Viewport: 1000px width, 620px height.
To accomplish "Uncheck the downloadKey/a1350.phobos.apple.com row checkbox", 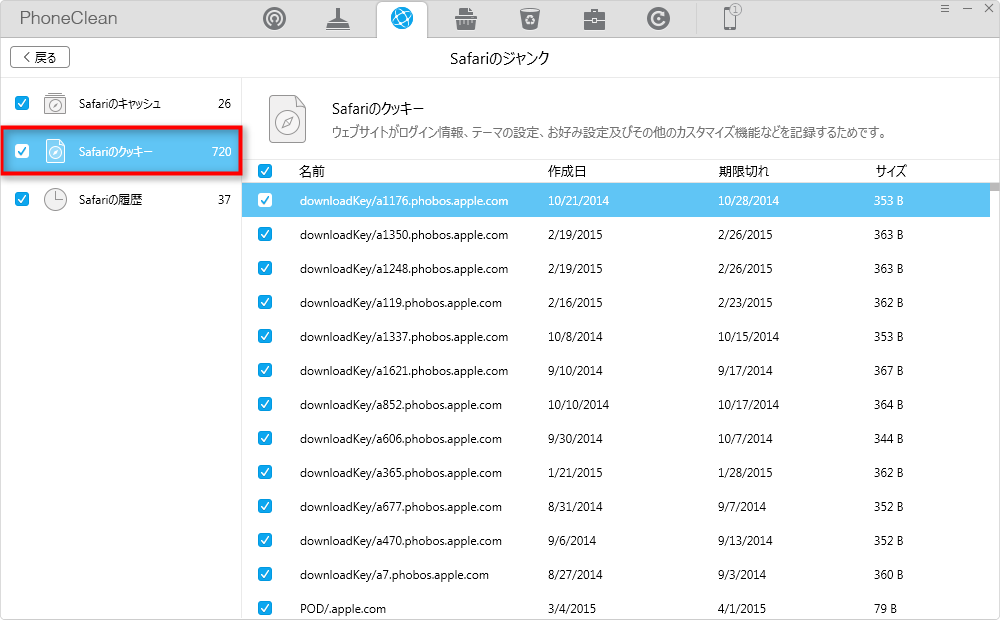I will pos(265,234).
